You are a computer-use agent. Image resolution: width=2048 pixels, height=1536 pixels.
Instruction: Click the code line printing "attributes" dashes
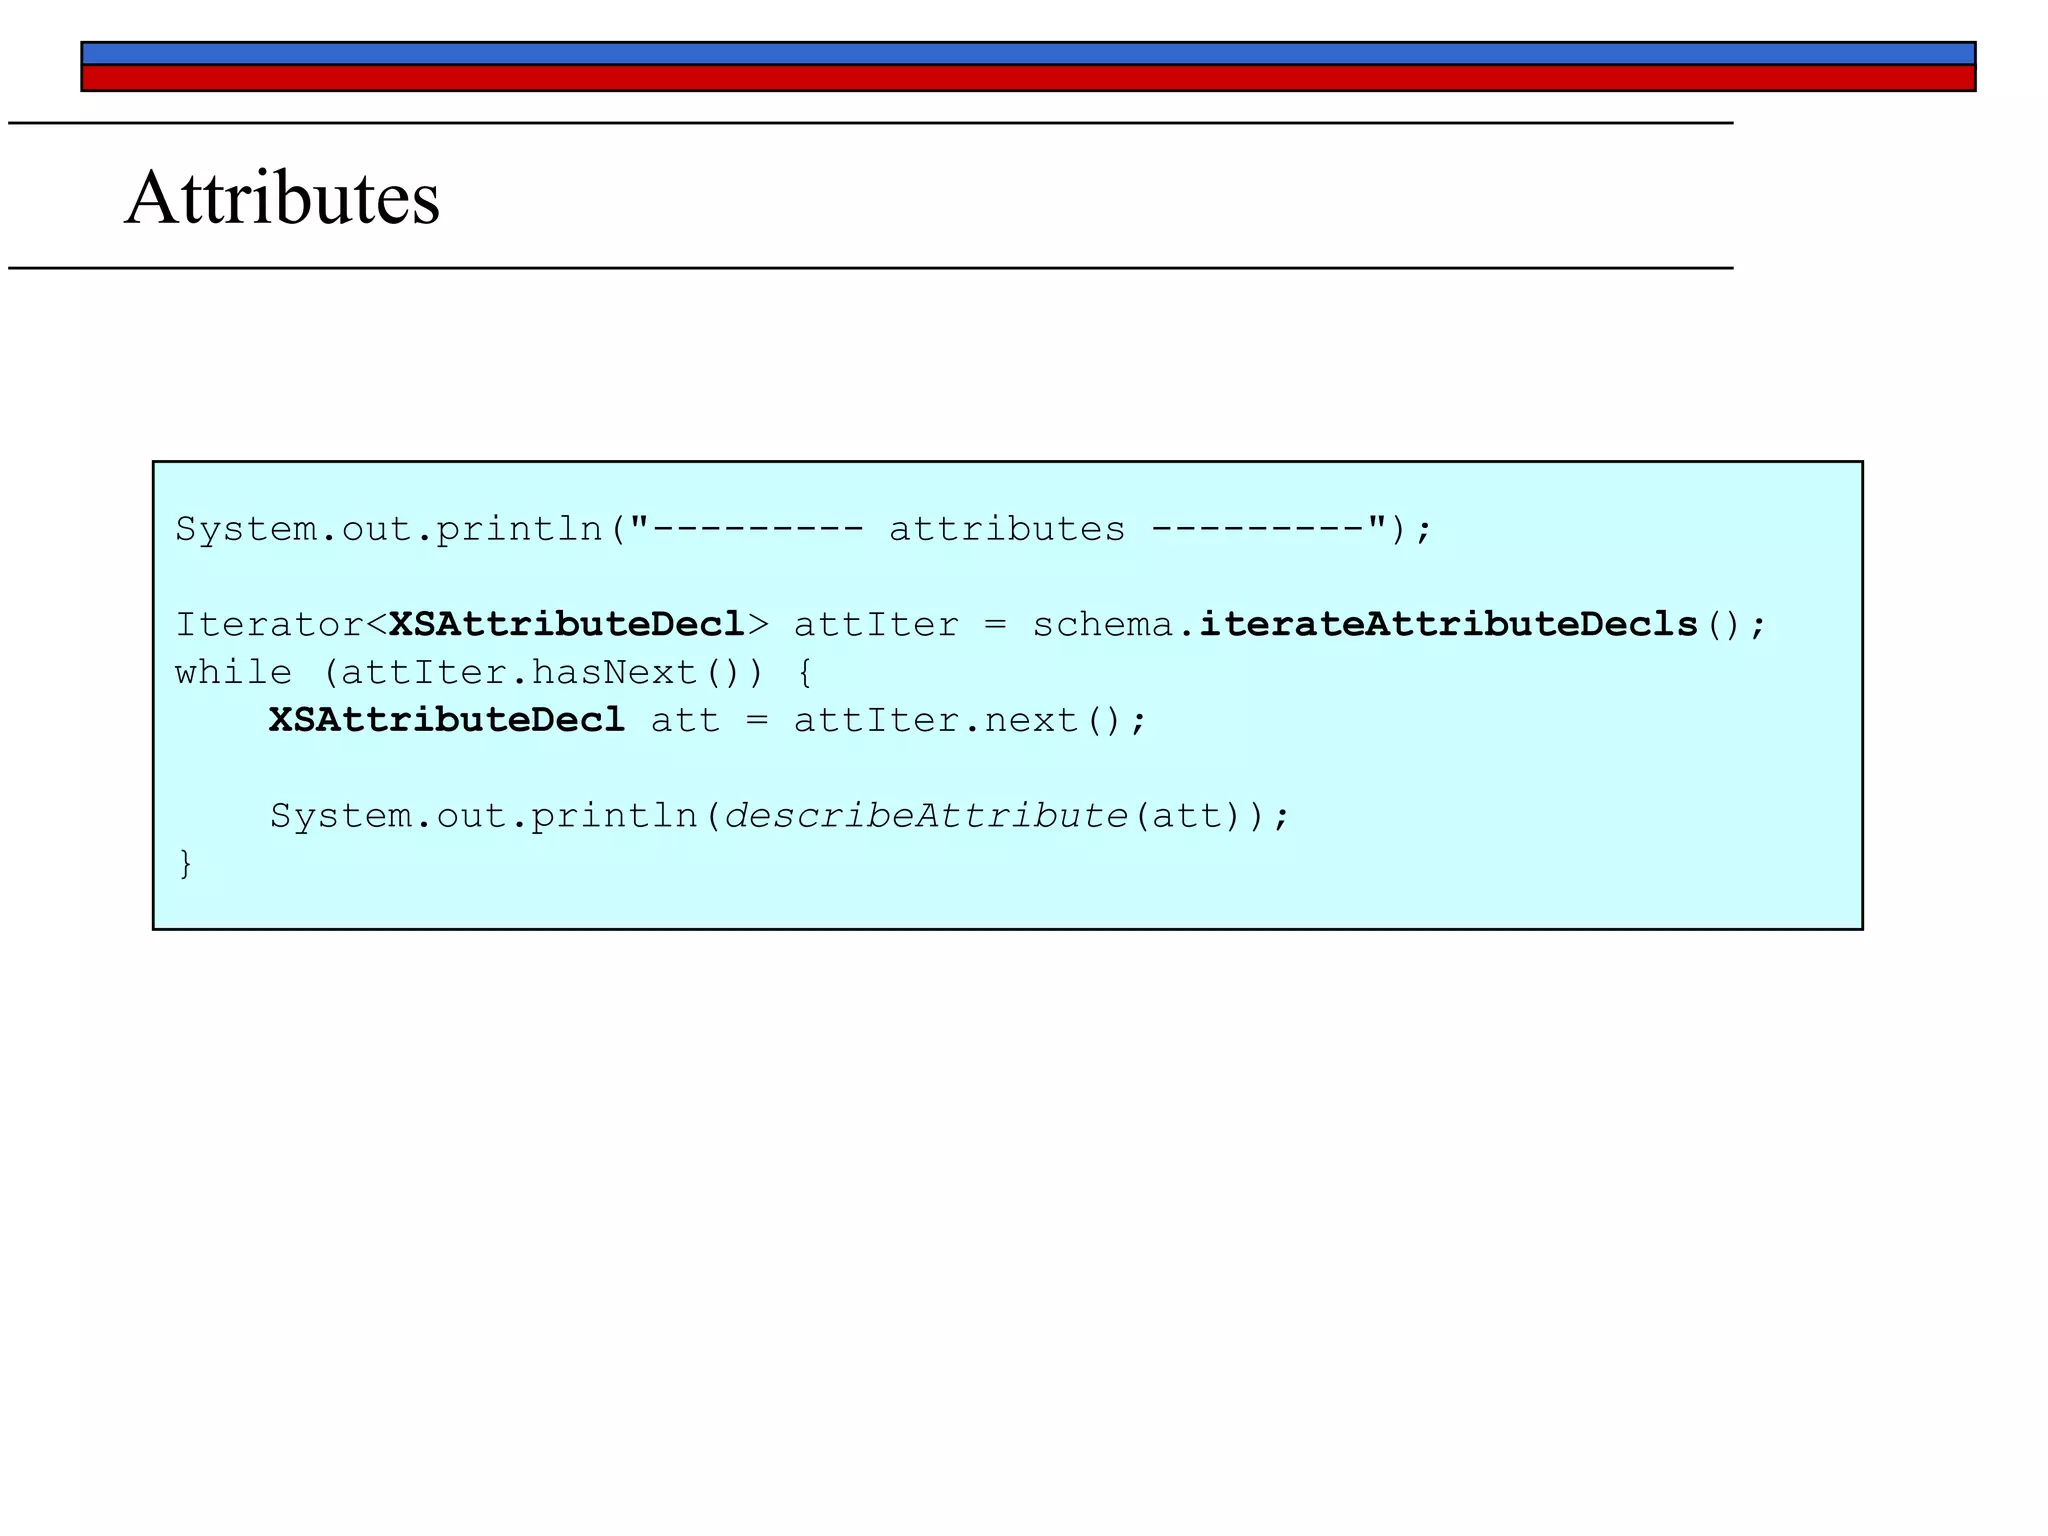[x=804, y=529]
